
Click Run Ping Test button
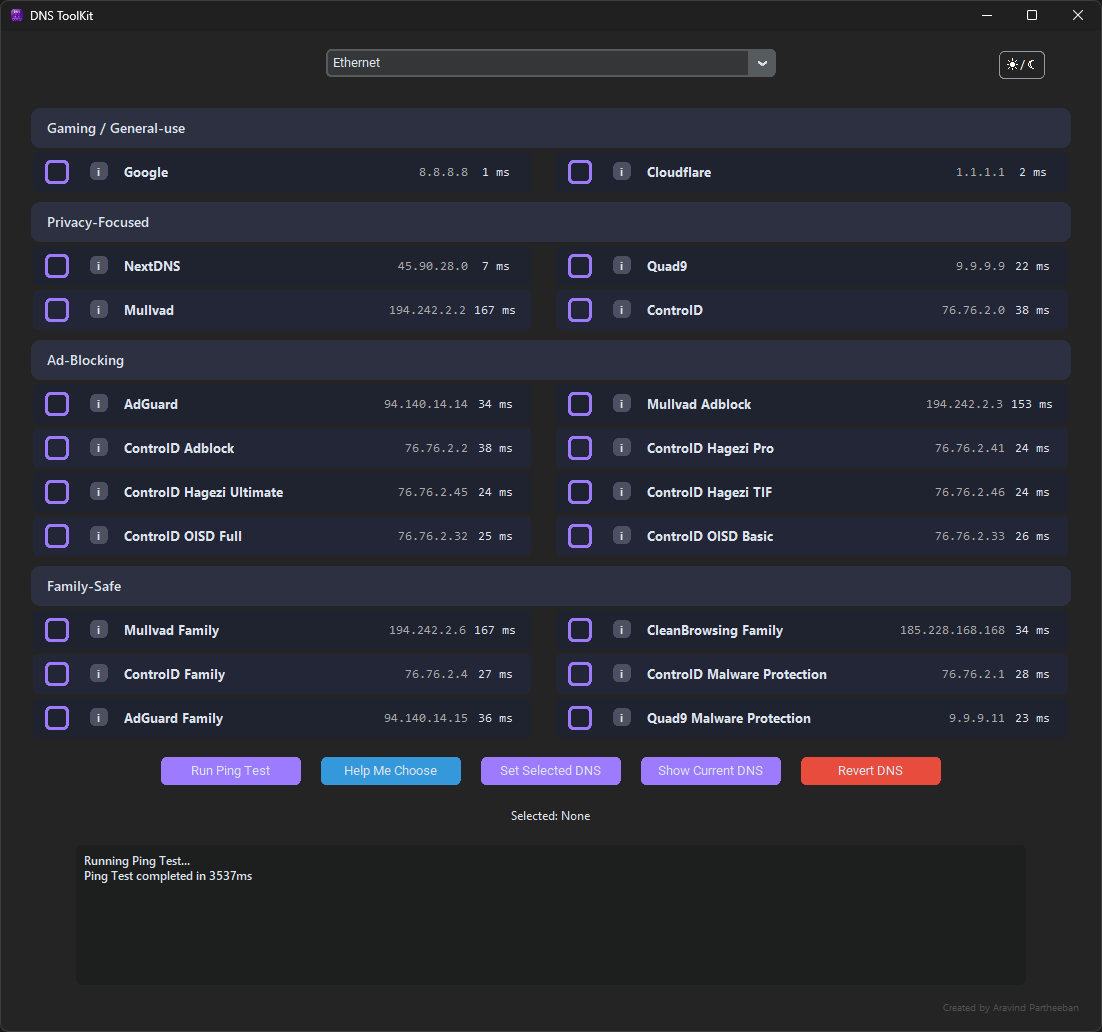(231, 770)
